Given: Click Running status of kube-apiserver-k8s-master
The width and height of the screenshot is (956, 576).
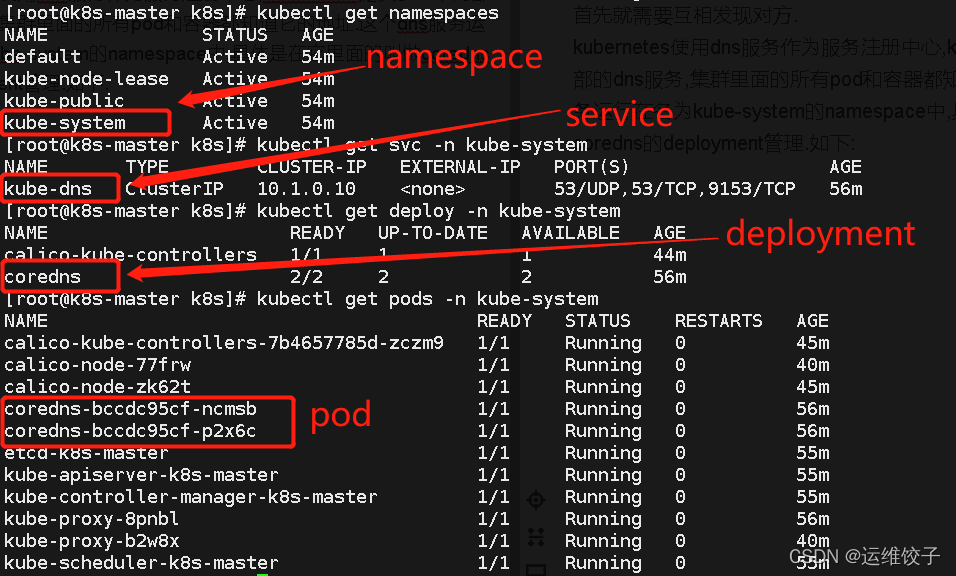Looking at the screenshot, I should click(603, 475).
